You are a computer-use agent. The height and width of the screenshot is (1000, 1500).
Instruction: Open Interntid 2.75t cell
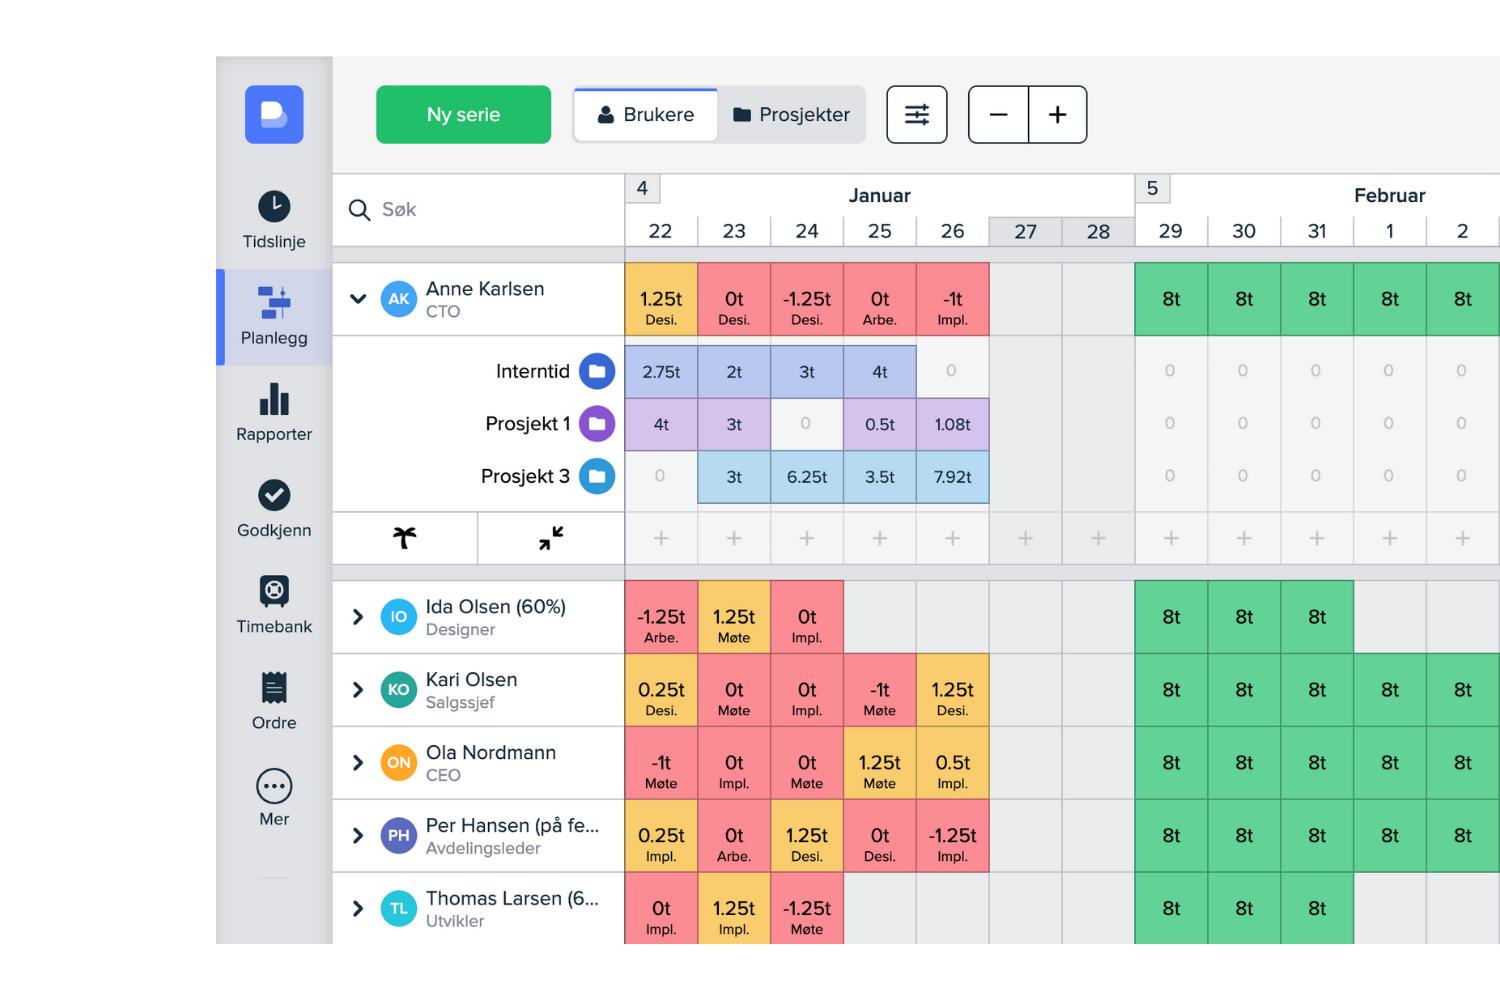pyautogui.click(x=661, y=372)
